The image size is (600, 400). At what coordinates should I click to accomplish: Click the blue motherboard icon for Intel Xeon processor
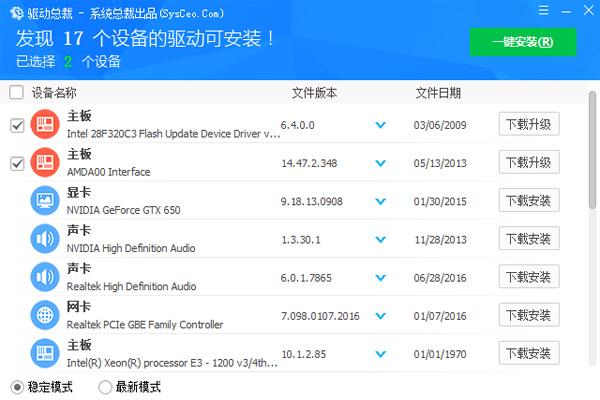(45, 353)
